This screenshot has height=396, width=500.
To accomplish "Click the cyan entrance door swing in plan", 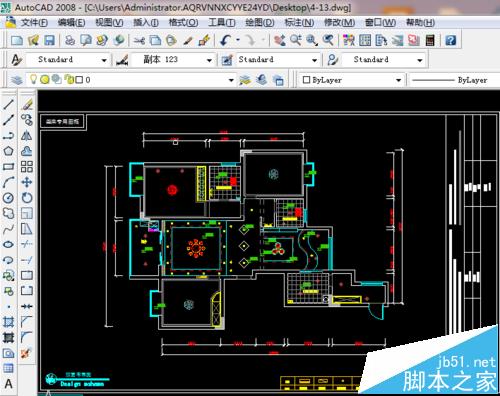I will [377, 312].
